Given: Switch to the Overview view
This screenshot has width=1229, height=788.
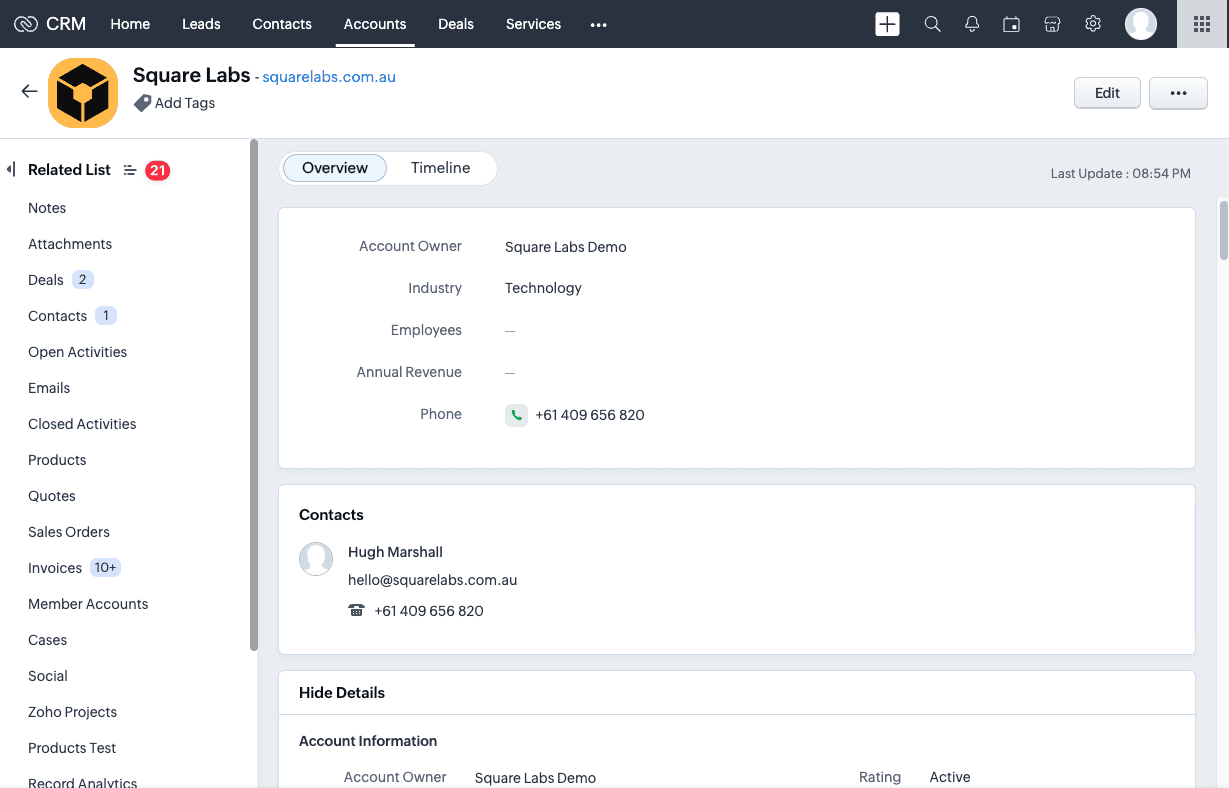Looking at the screenshot, I should point(335,168).
